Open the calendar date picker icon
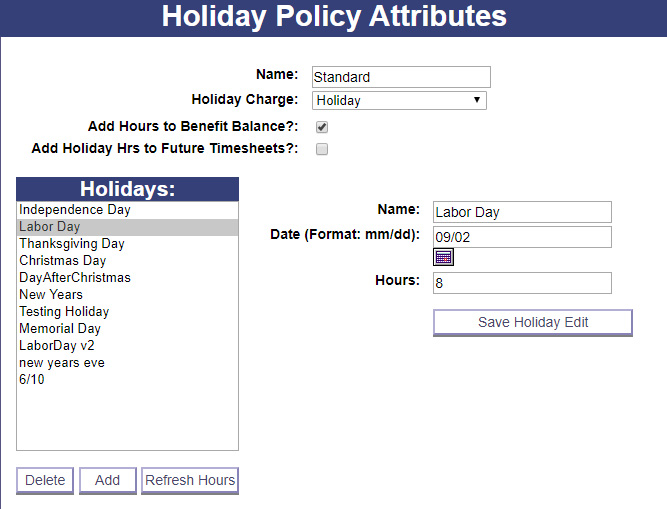 coord(443,257)
